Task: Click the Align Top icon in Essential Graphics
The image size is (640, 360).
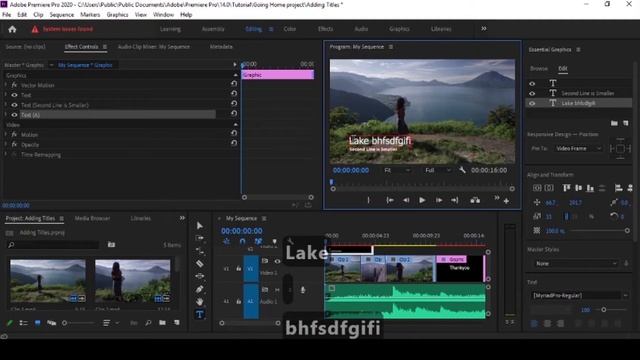Action: (566, 188)
